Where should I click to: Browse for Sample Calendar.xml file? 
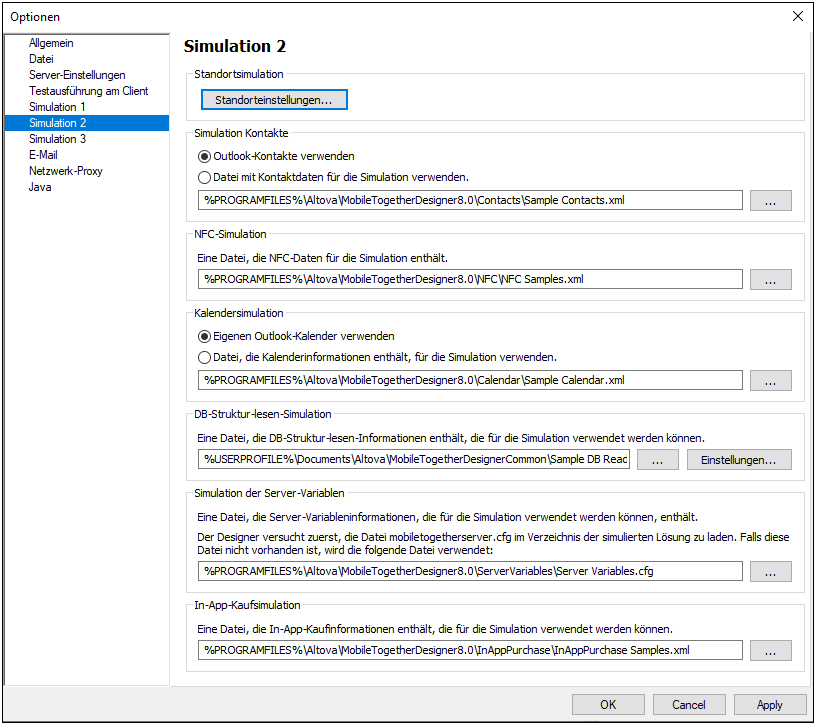[770, 380]
